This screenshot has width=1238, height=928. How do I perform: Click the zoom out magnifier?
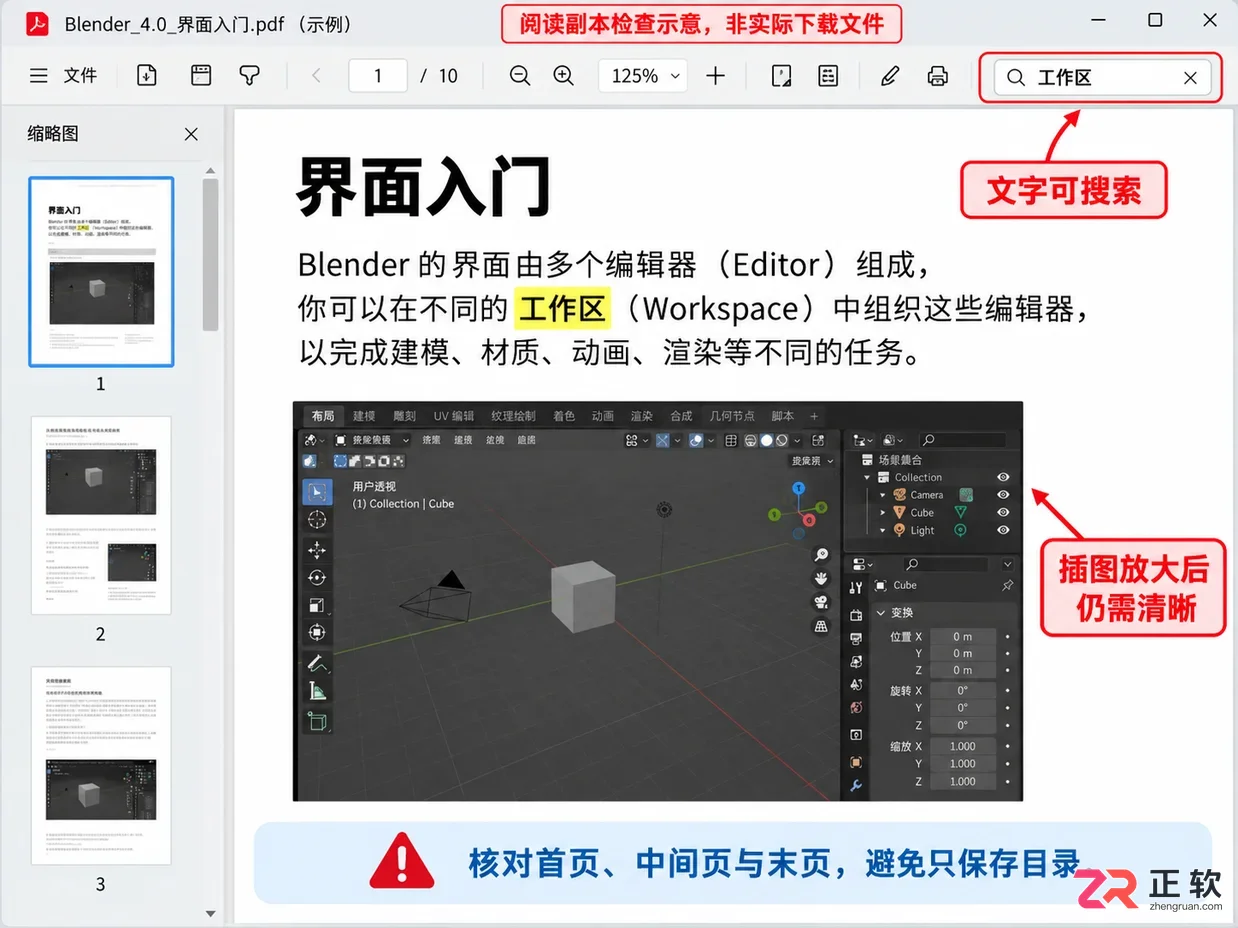pos(520,76)
